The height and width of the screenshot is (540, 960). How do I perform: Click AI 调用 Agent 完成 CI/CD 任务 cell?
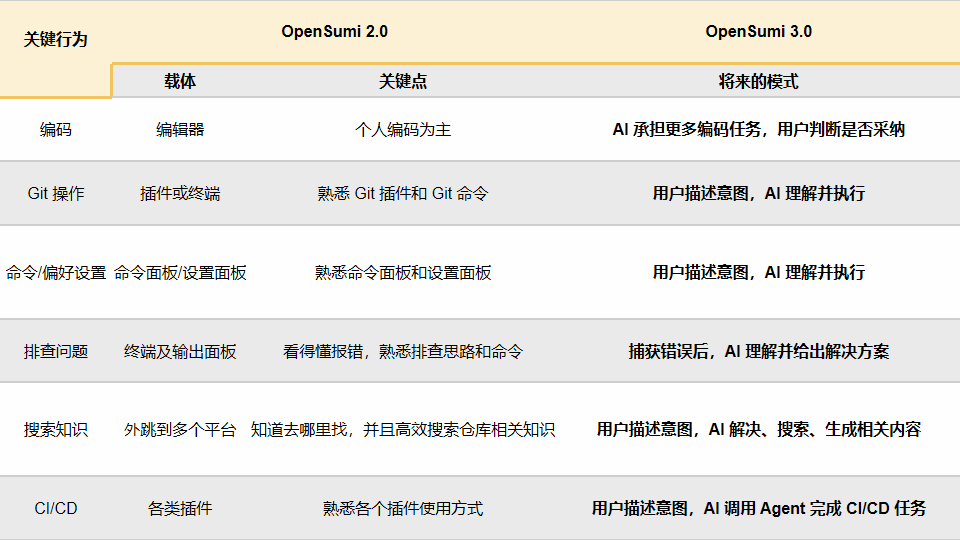point(759,509)
